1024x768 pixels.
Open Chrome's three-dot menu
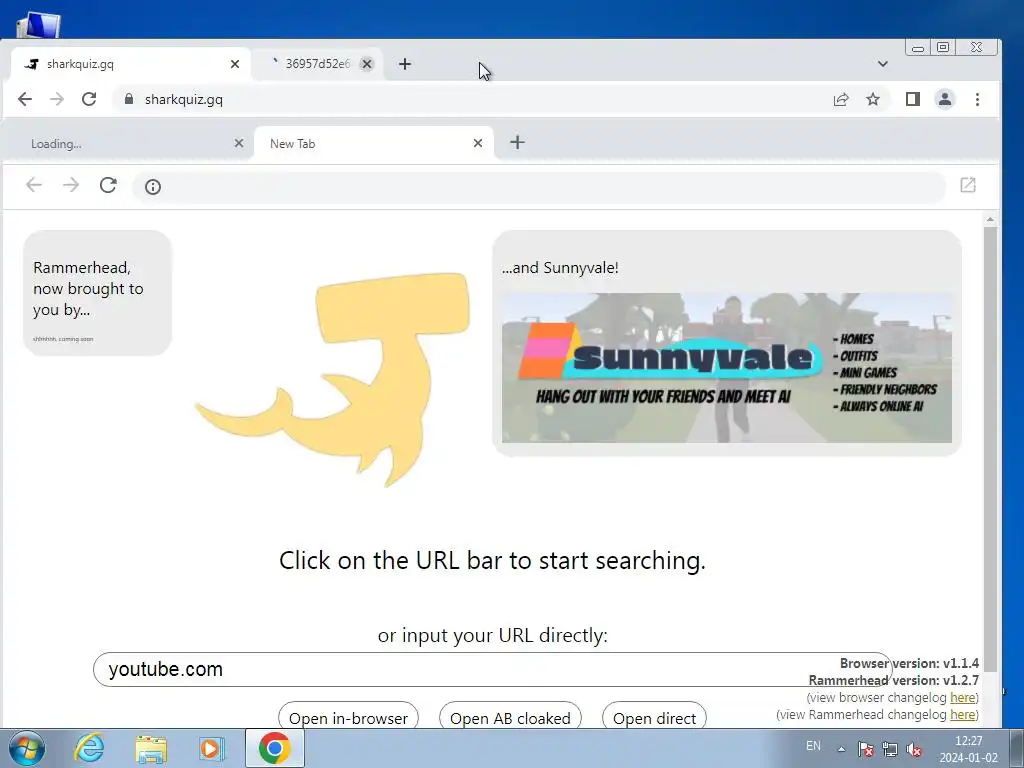[x=977, y=99]
